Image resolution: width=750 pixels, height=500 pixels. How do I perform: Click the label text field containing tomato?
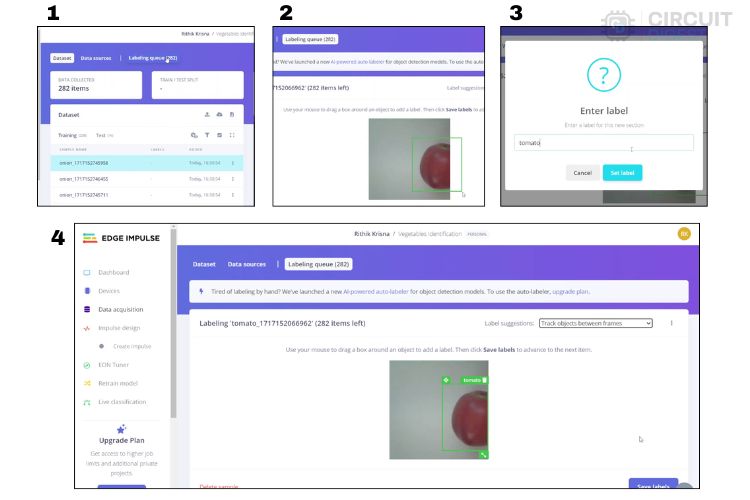coord(604,143)
